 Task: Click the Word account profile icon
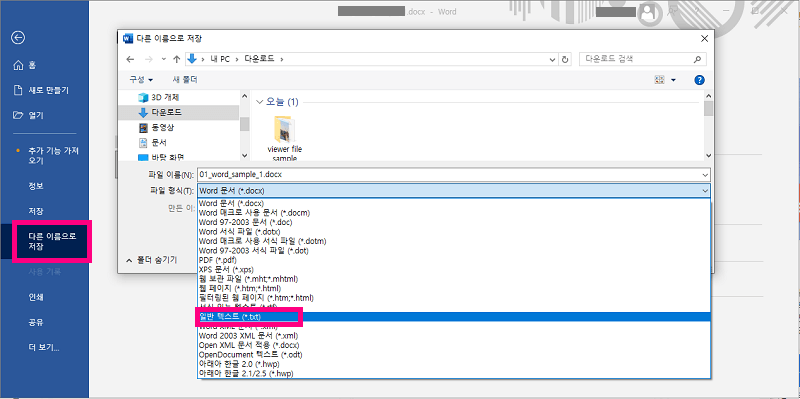click(648, 13)
